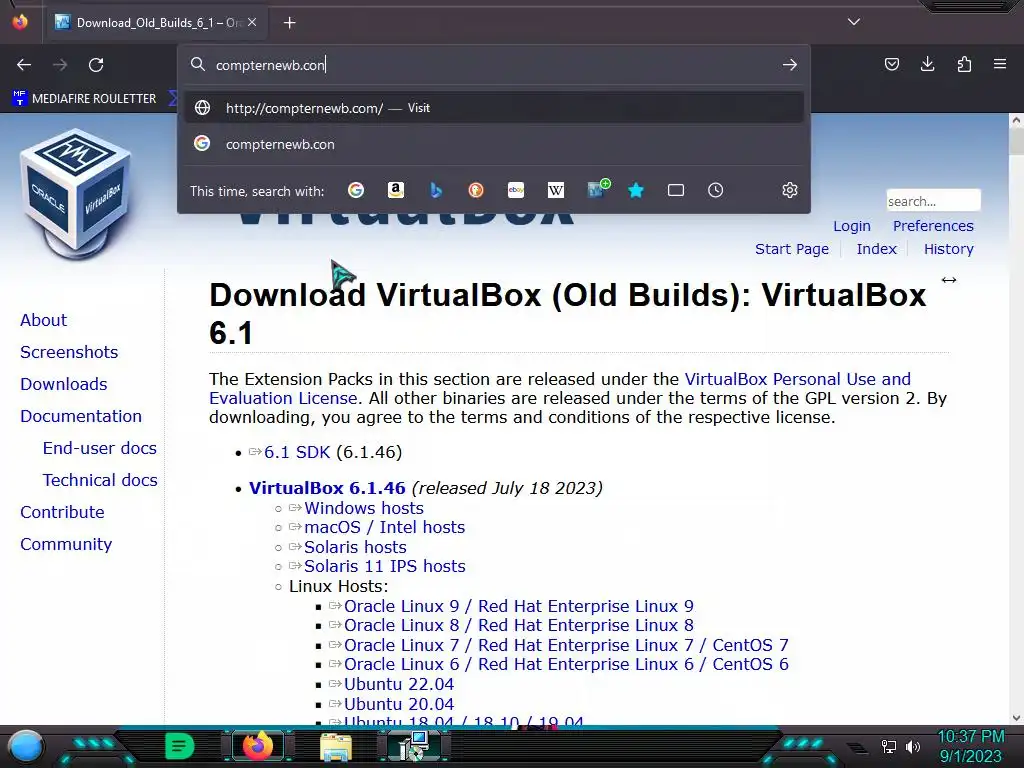Image resolution: width=1024 pixels, height=768 pixels.
Task: View page History
Action: coord(948,249)
